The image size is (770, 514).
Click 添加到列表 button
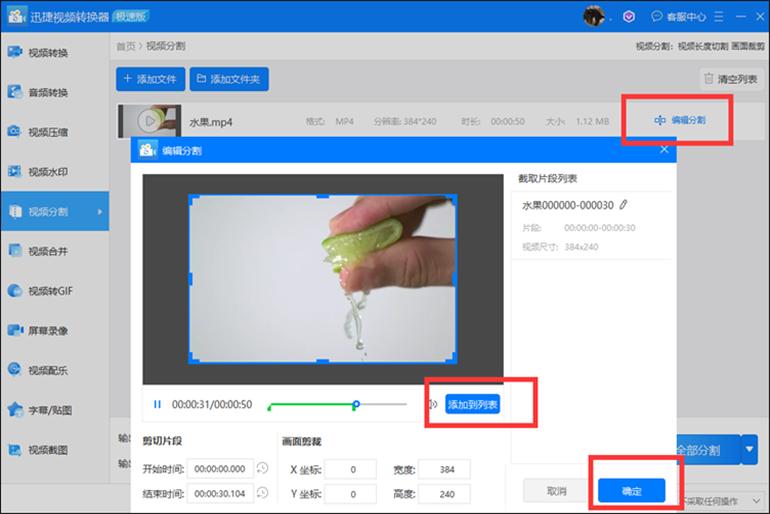[x=472, y=404]
